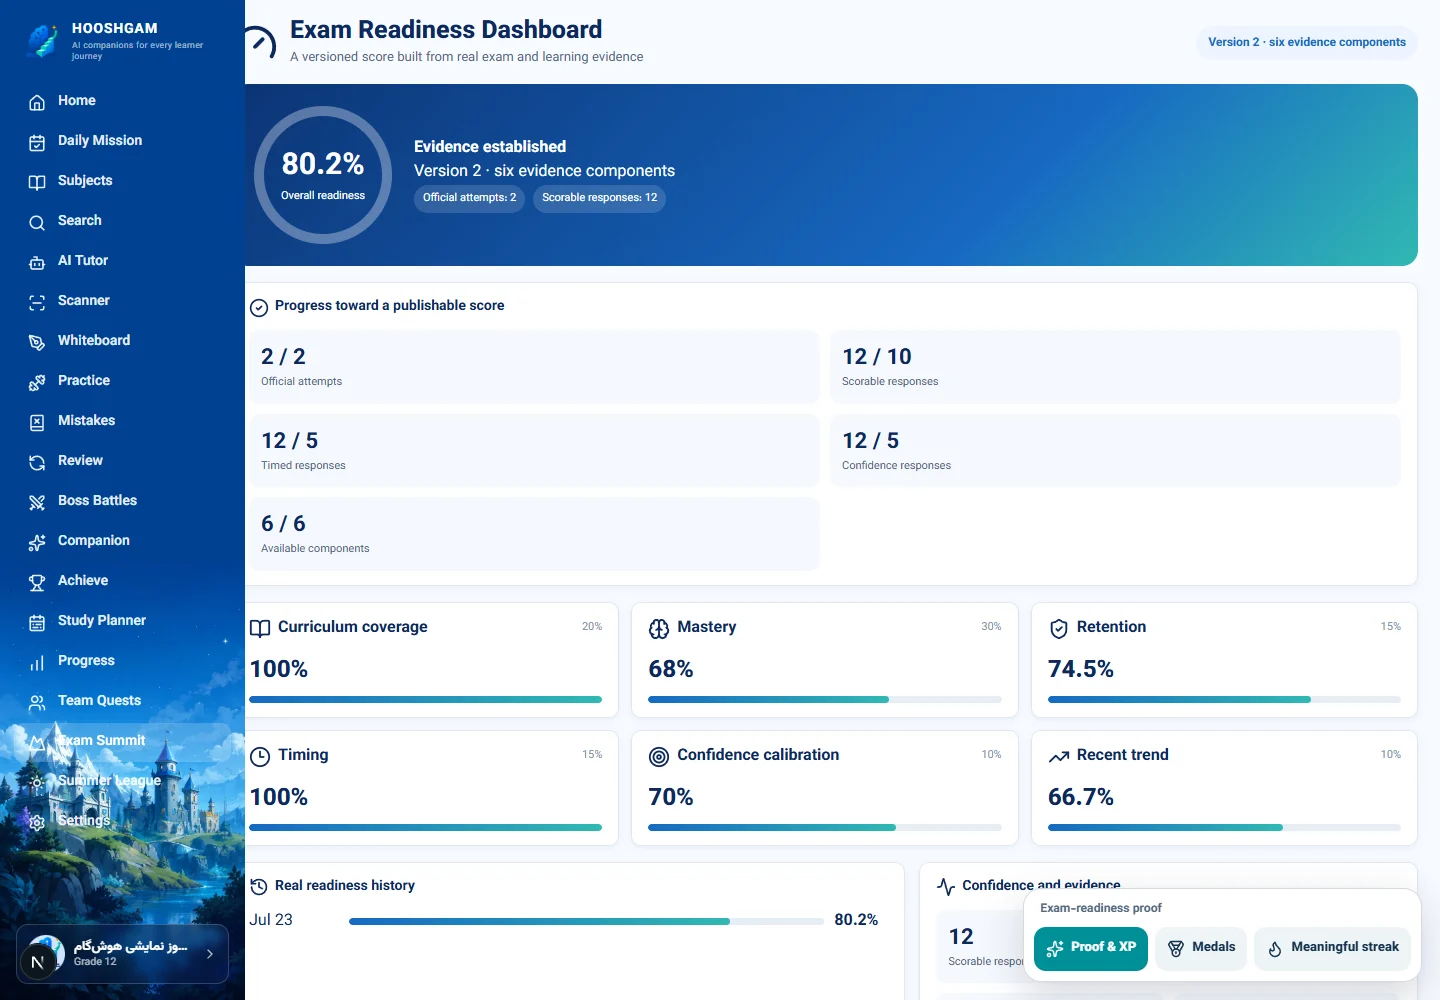Open Search via the magnifier icon
Screen dimensions: 1440x1000
37,222
